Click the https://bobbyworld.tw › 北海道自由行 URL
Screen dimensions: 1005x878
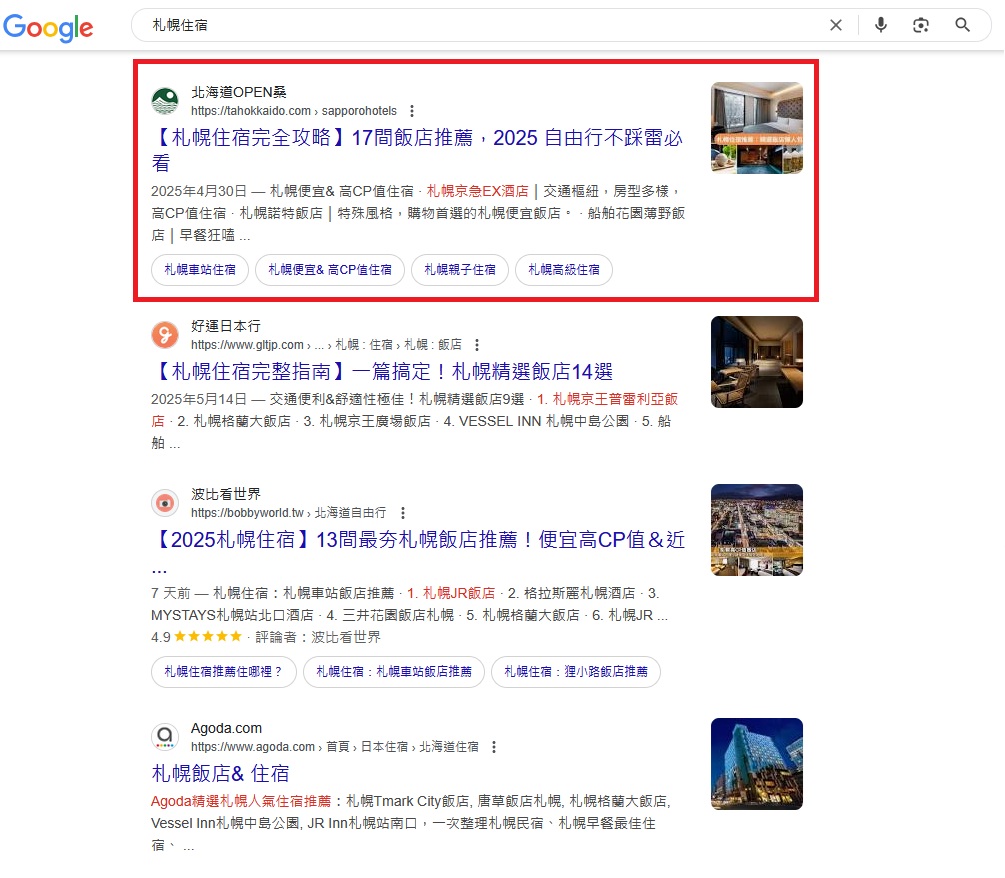point(289,513)
